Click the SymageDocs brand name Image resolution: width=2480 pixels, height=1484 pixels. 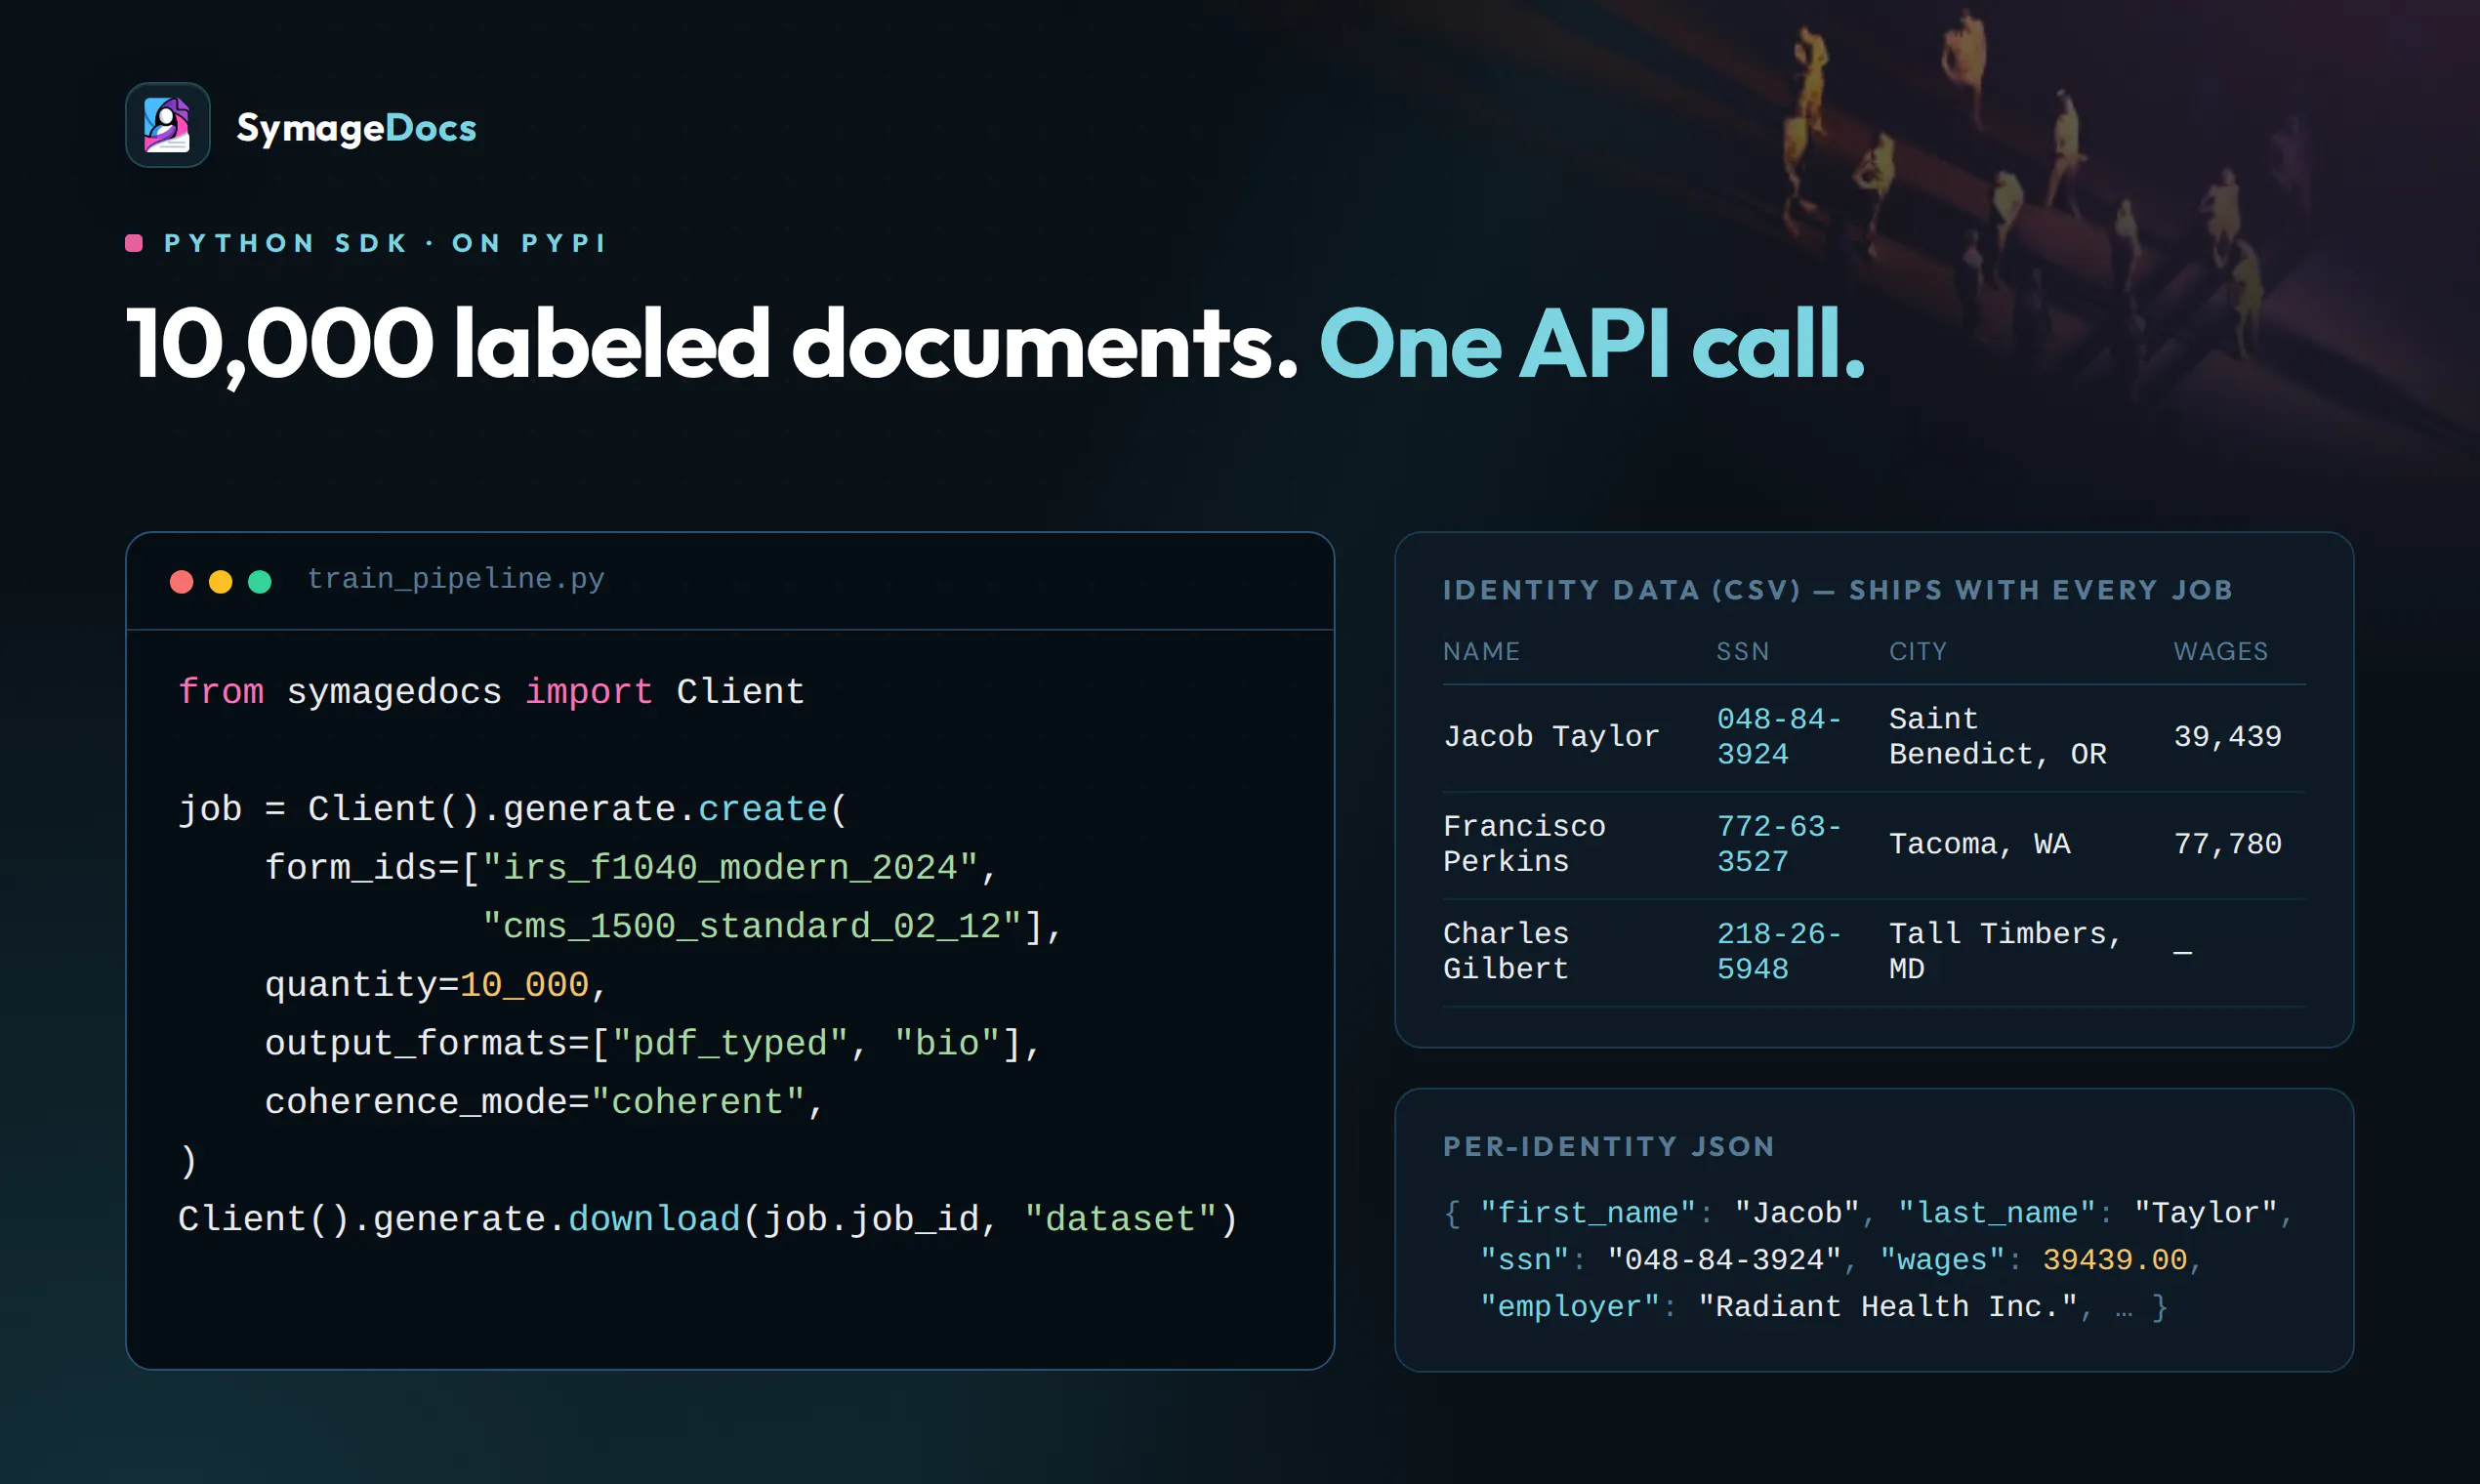356,128
